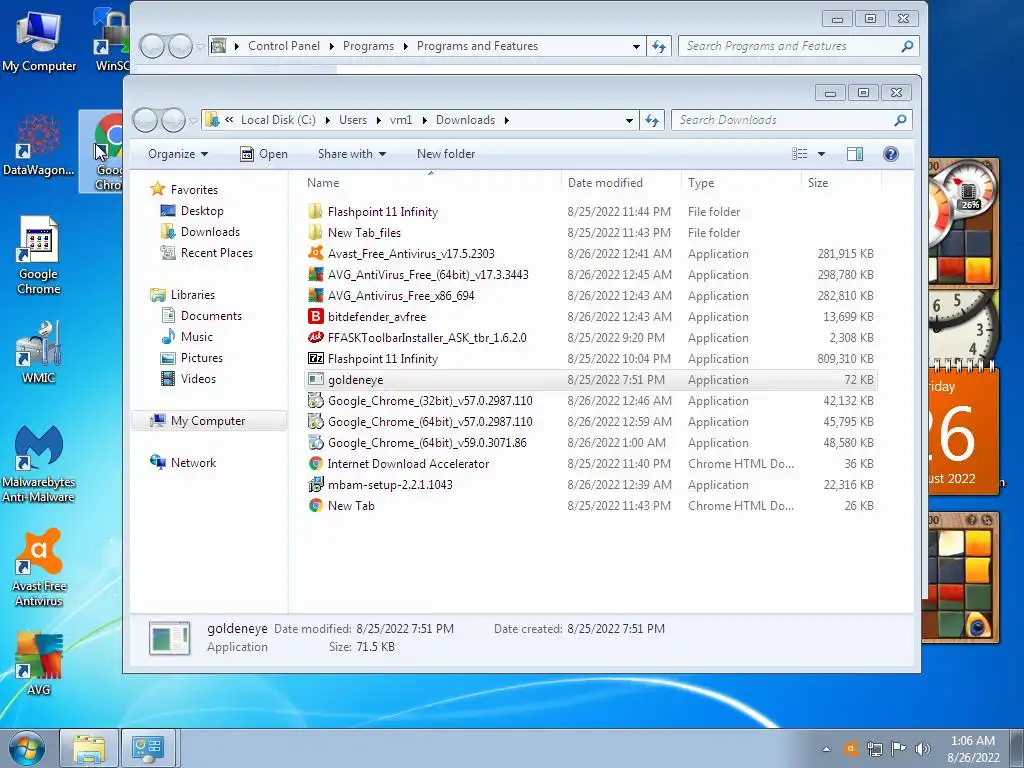The width and height of the screenshot is (1024, 768).
Task: Select the bitdefender_avfree file icon
Action: pos(315,316)
